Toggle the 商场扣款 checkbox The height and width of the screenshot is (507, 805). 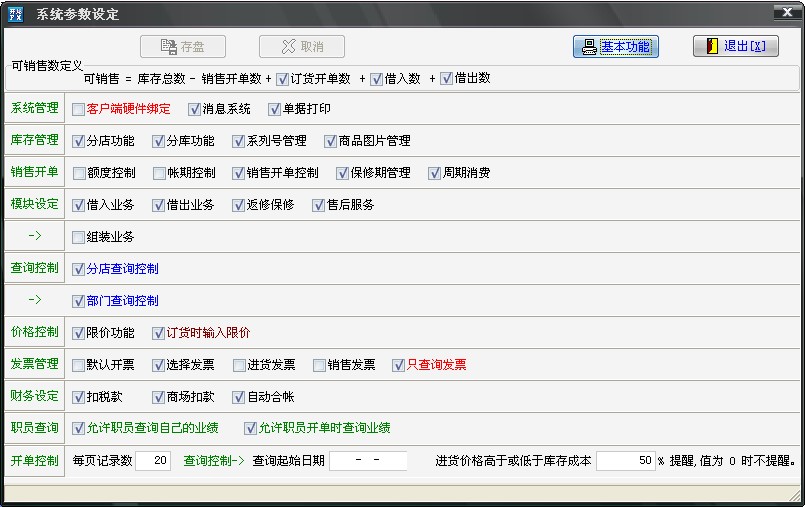[158, 397]
